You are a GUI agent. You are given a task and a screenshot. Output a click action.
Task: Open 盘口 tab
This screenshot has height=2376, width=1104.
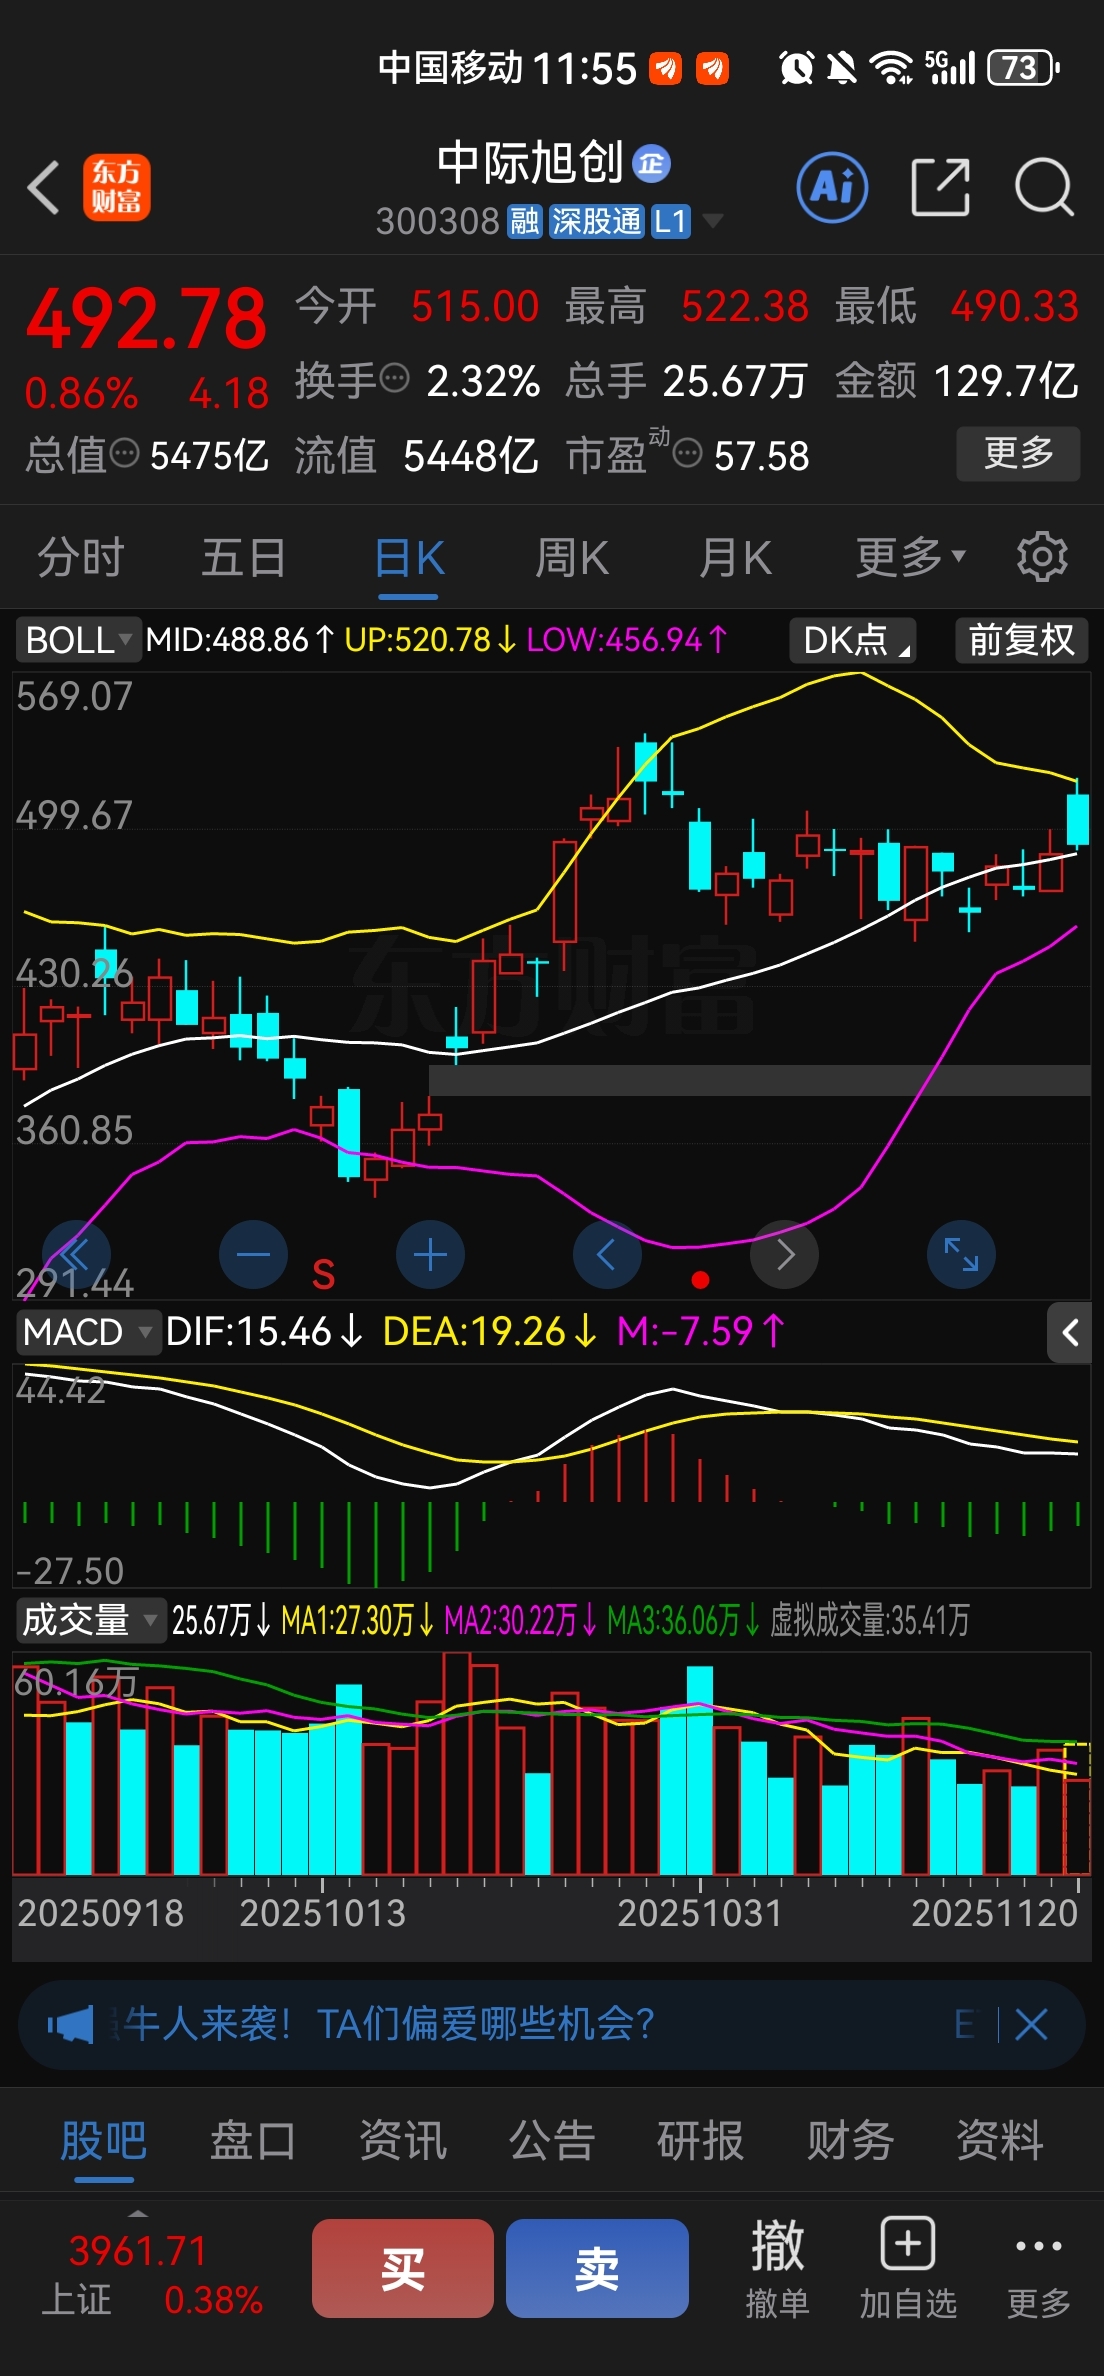(x=253, y=2141)
